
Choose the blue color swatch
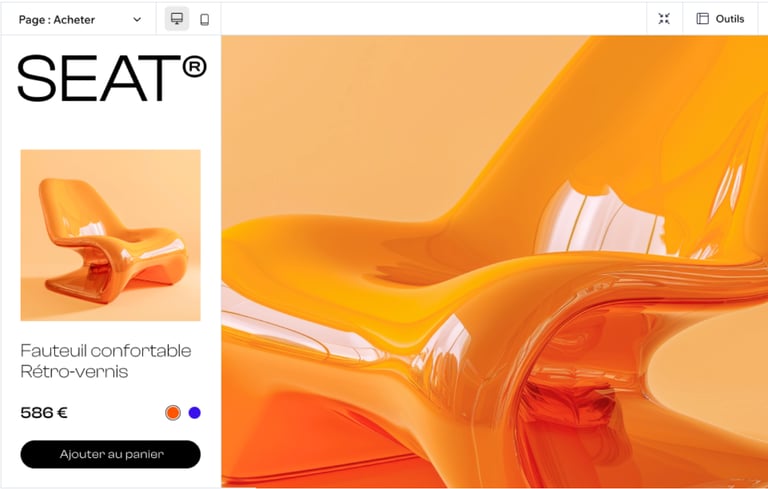[194, 413]
